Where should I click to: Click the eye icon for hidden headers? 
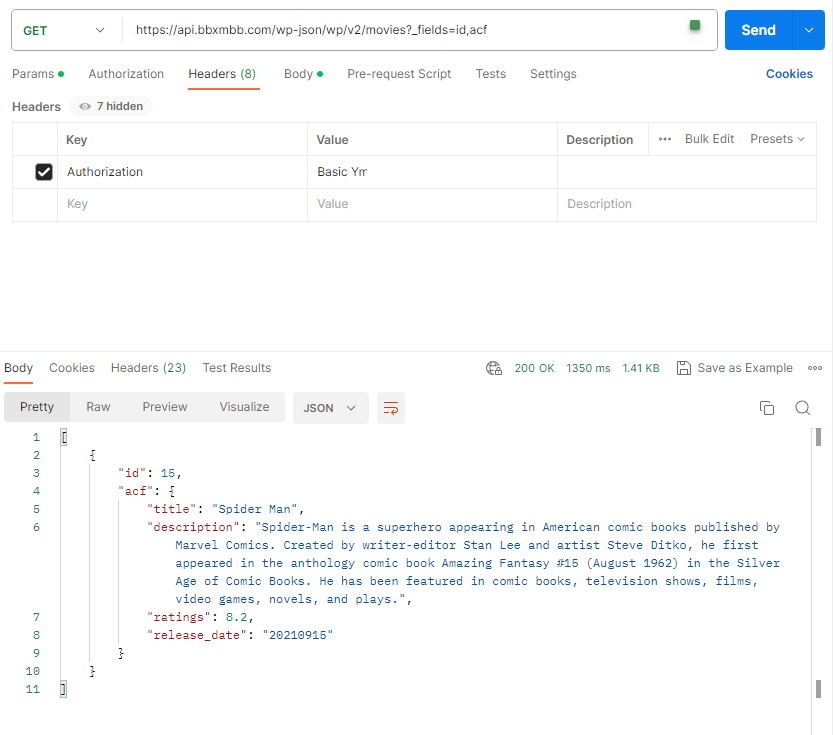pos(85,107)
